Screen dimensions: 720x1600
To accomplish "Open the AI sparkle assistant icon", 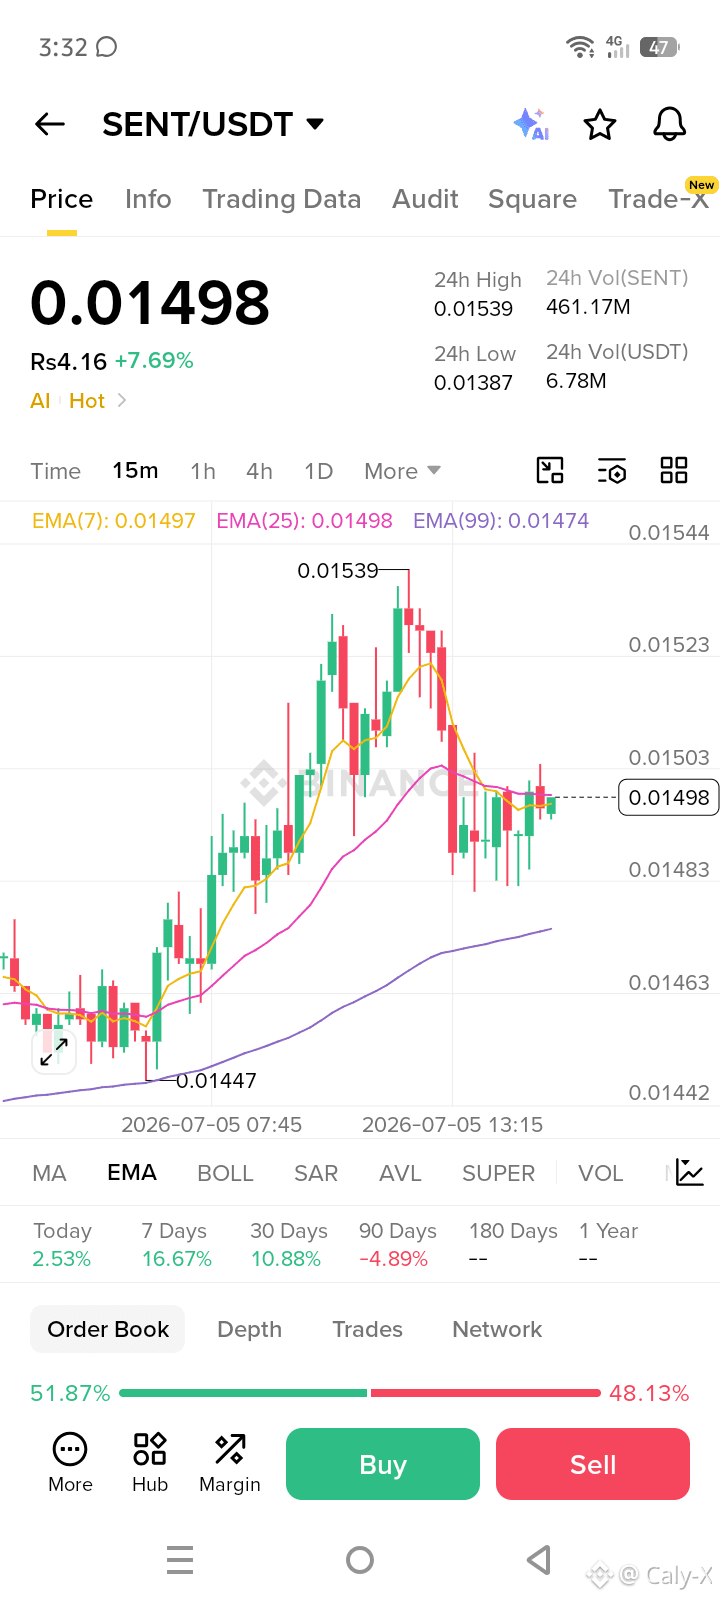I will 531,124.
